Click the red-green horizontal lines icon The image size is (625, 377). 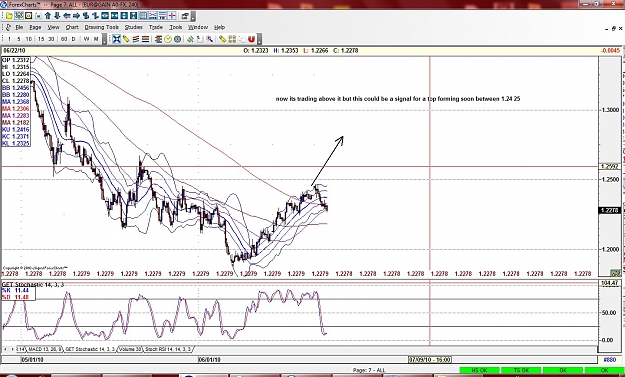[x=145, y=39]
